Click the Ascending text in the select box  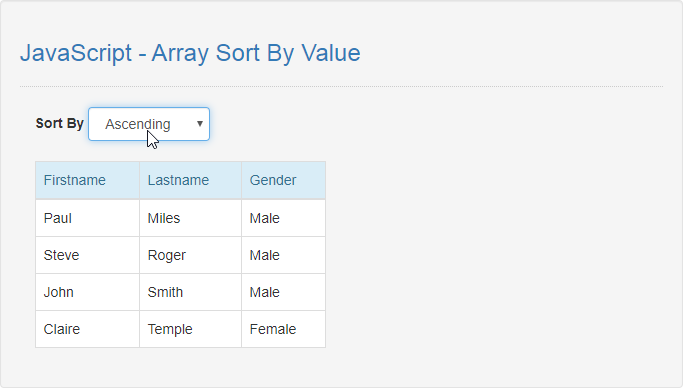coord(138,125)
